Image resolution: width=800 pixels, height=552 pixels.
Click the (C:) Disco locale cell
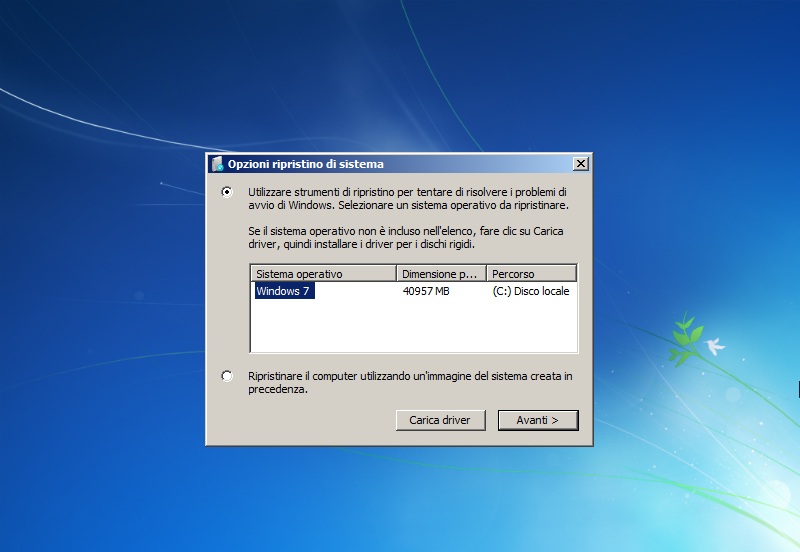coord(531,291)
